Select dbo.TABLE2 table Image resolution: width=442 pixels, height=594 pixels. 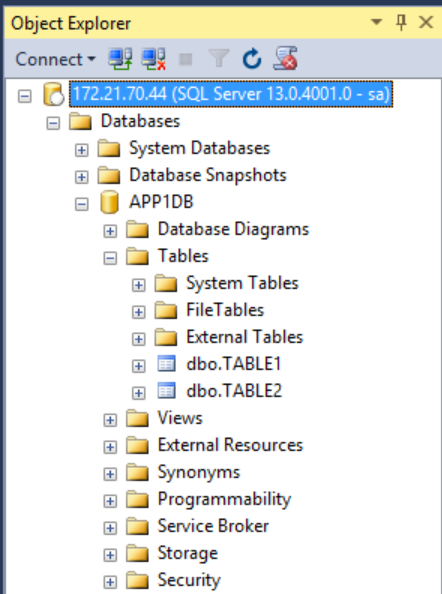point(234,391)
